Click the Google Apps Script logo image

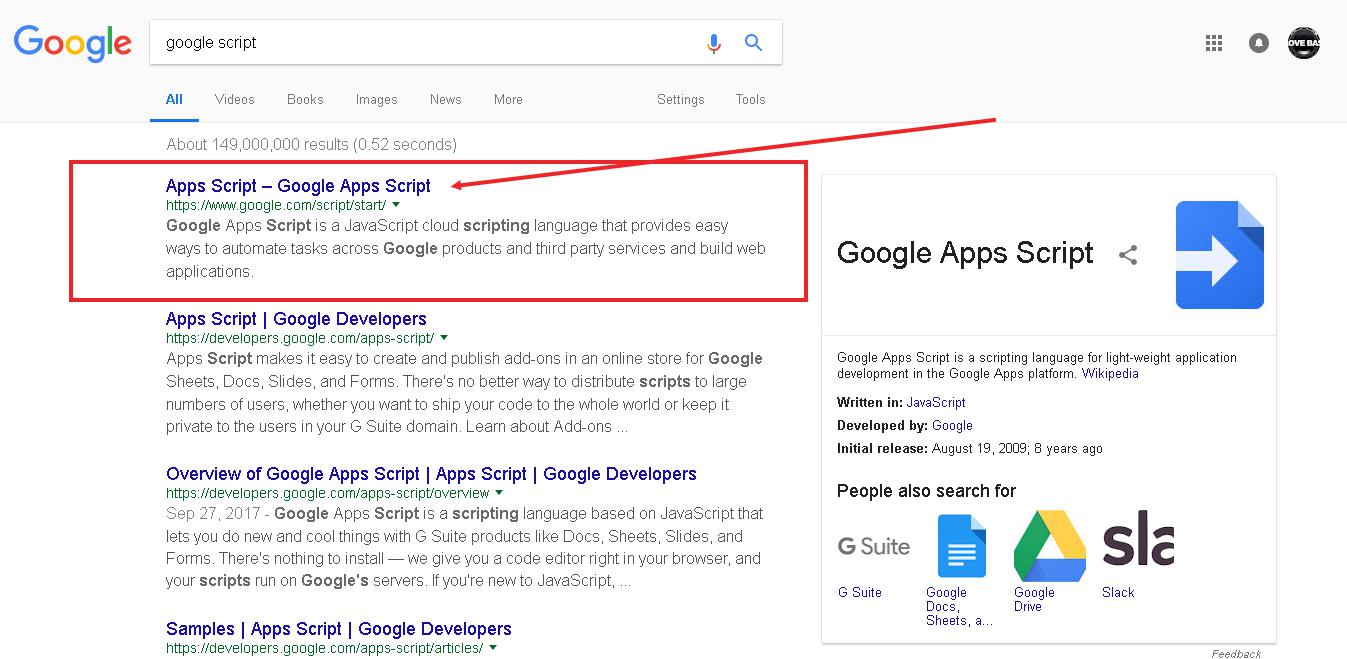[x=1219, y=255]
